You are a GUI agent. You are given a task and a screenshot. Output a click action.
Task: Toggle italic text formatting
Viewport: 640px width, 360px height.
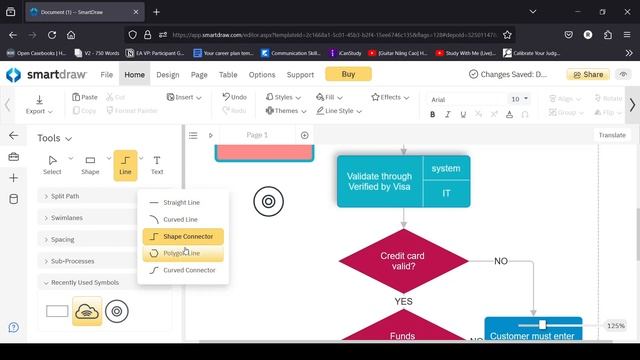click(448, 115)
